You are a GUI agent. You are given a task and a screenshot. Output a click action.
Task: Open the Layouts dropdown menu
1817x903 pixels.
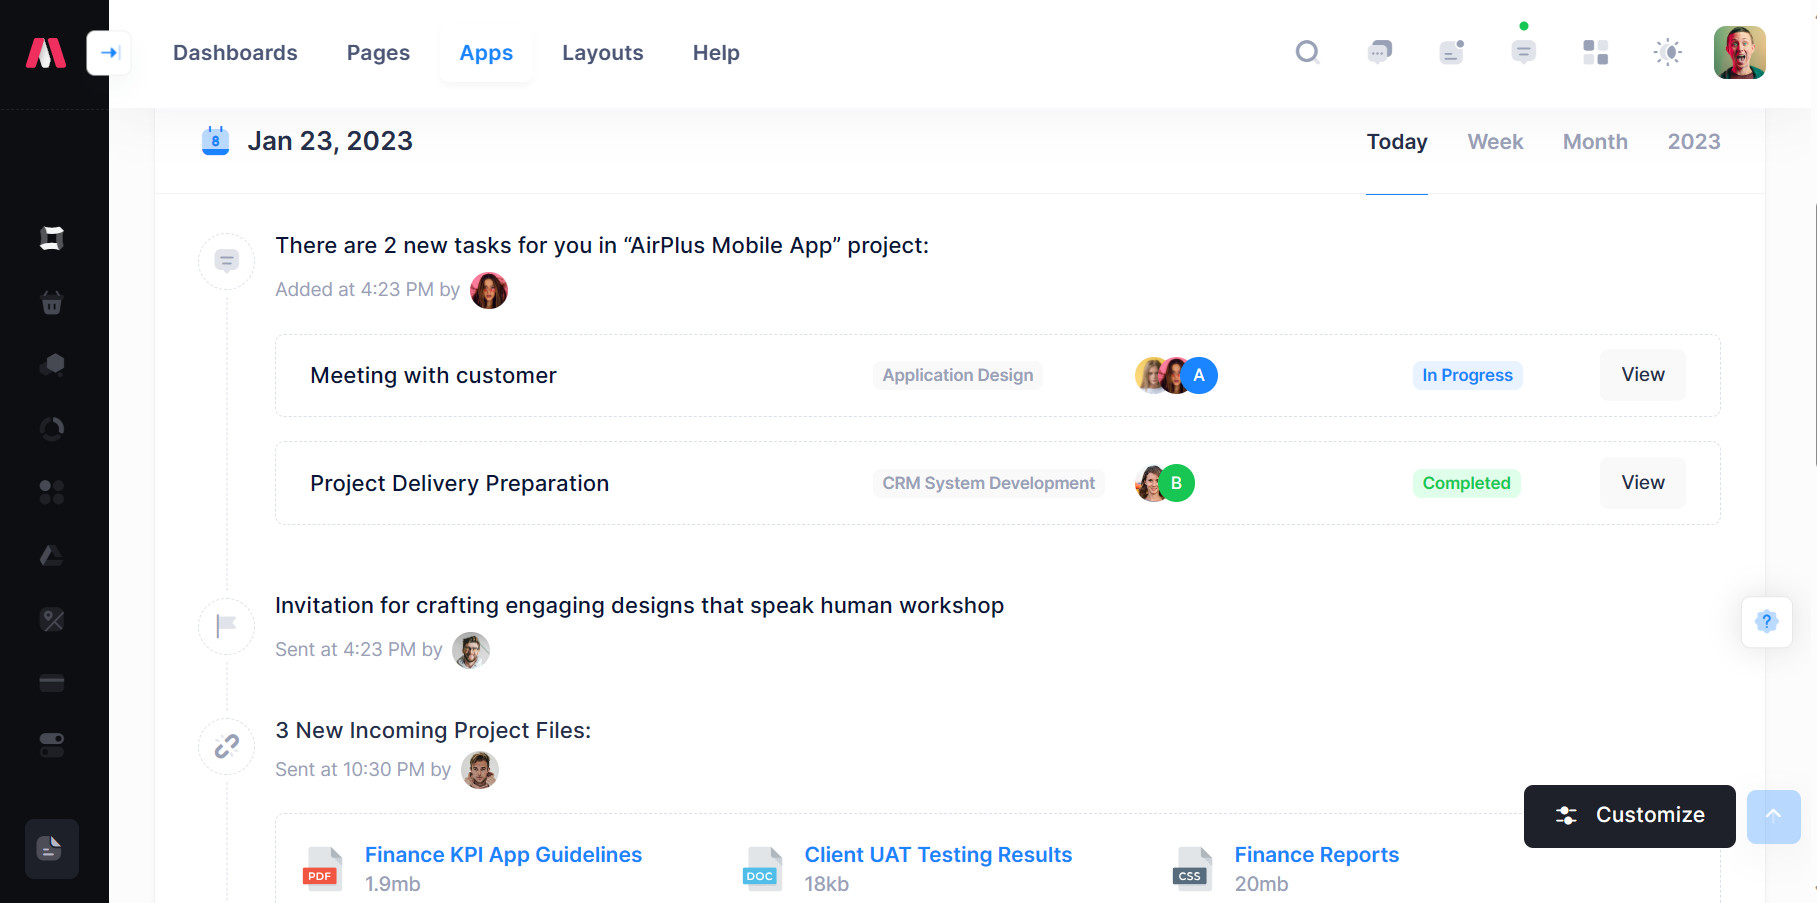602,53
